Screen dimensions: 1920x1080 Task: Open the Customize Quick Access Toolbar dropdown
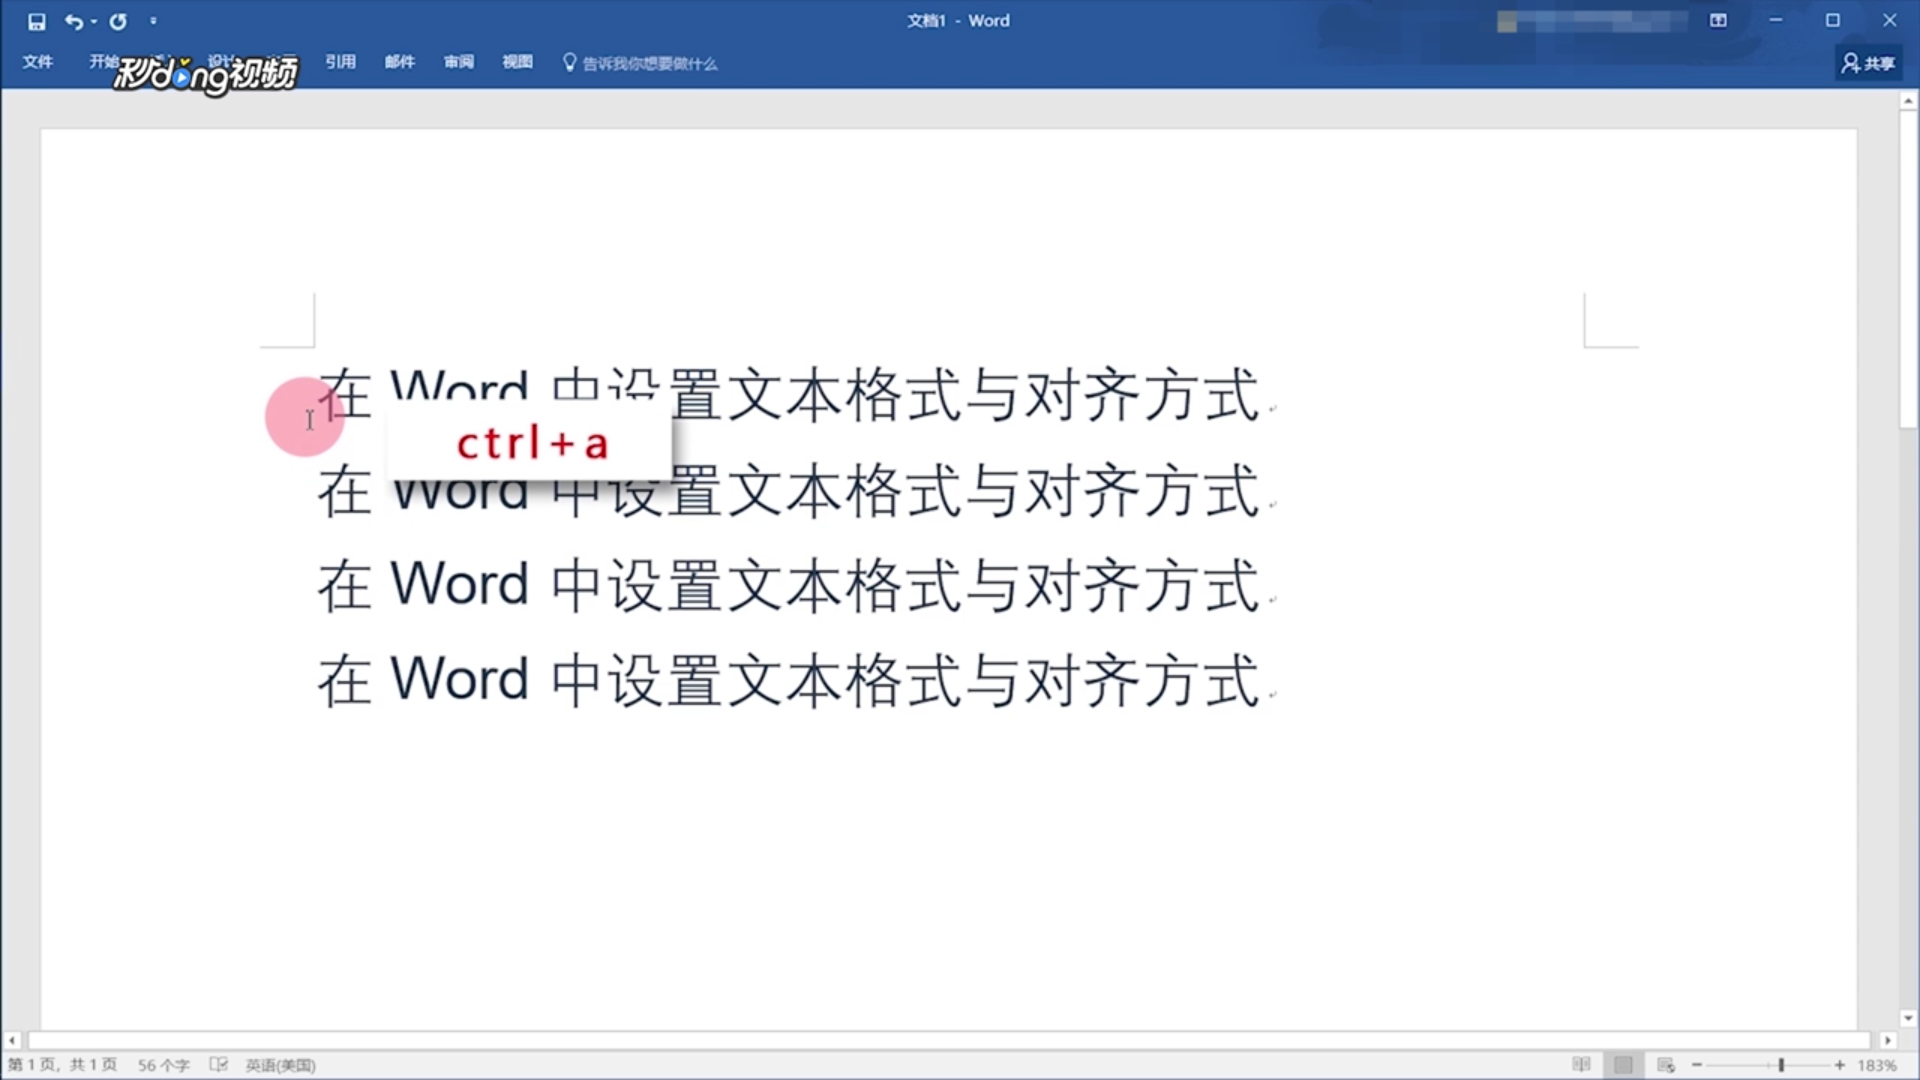point(153,21)
